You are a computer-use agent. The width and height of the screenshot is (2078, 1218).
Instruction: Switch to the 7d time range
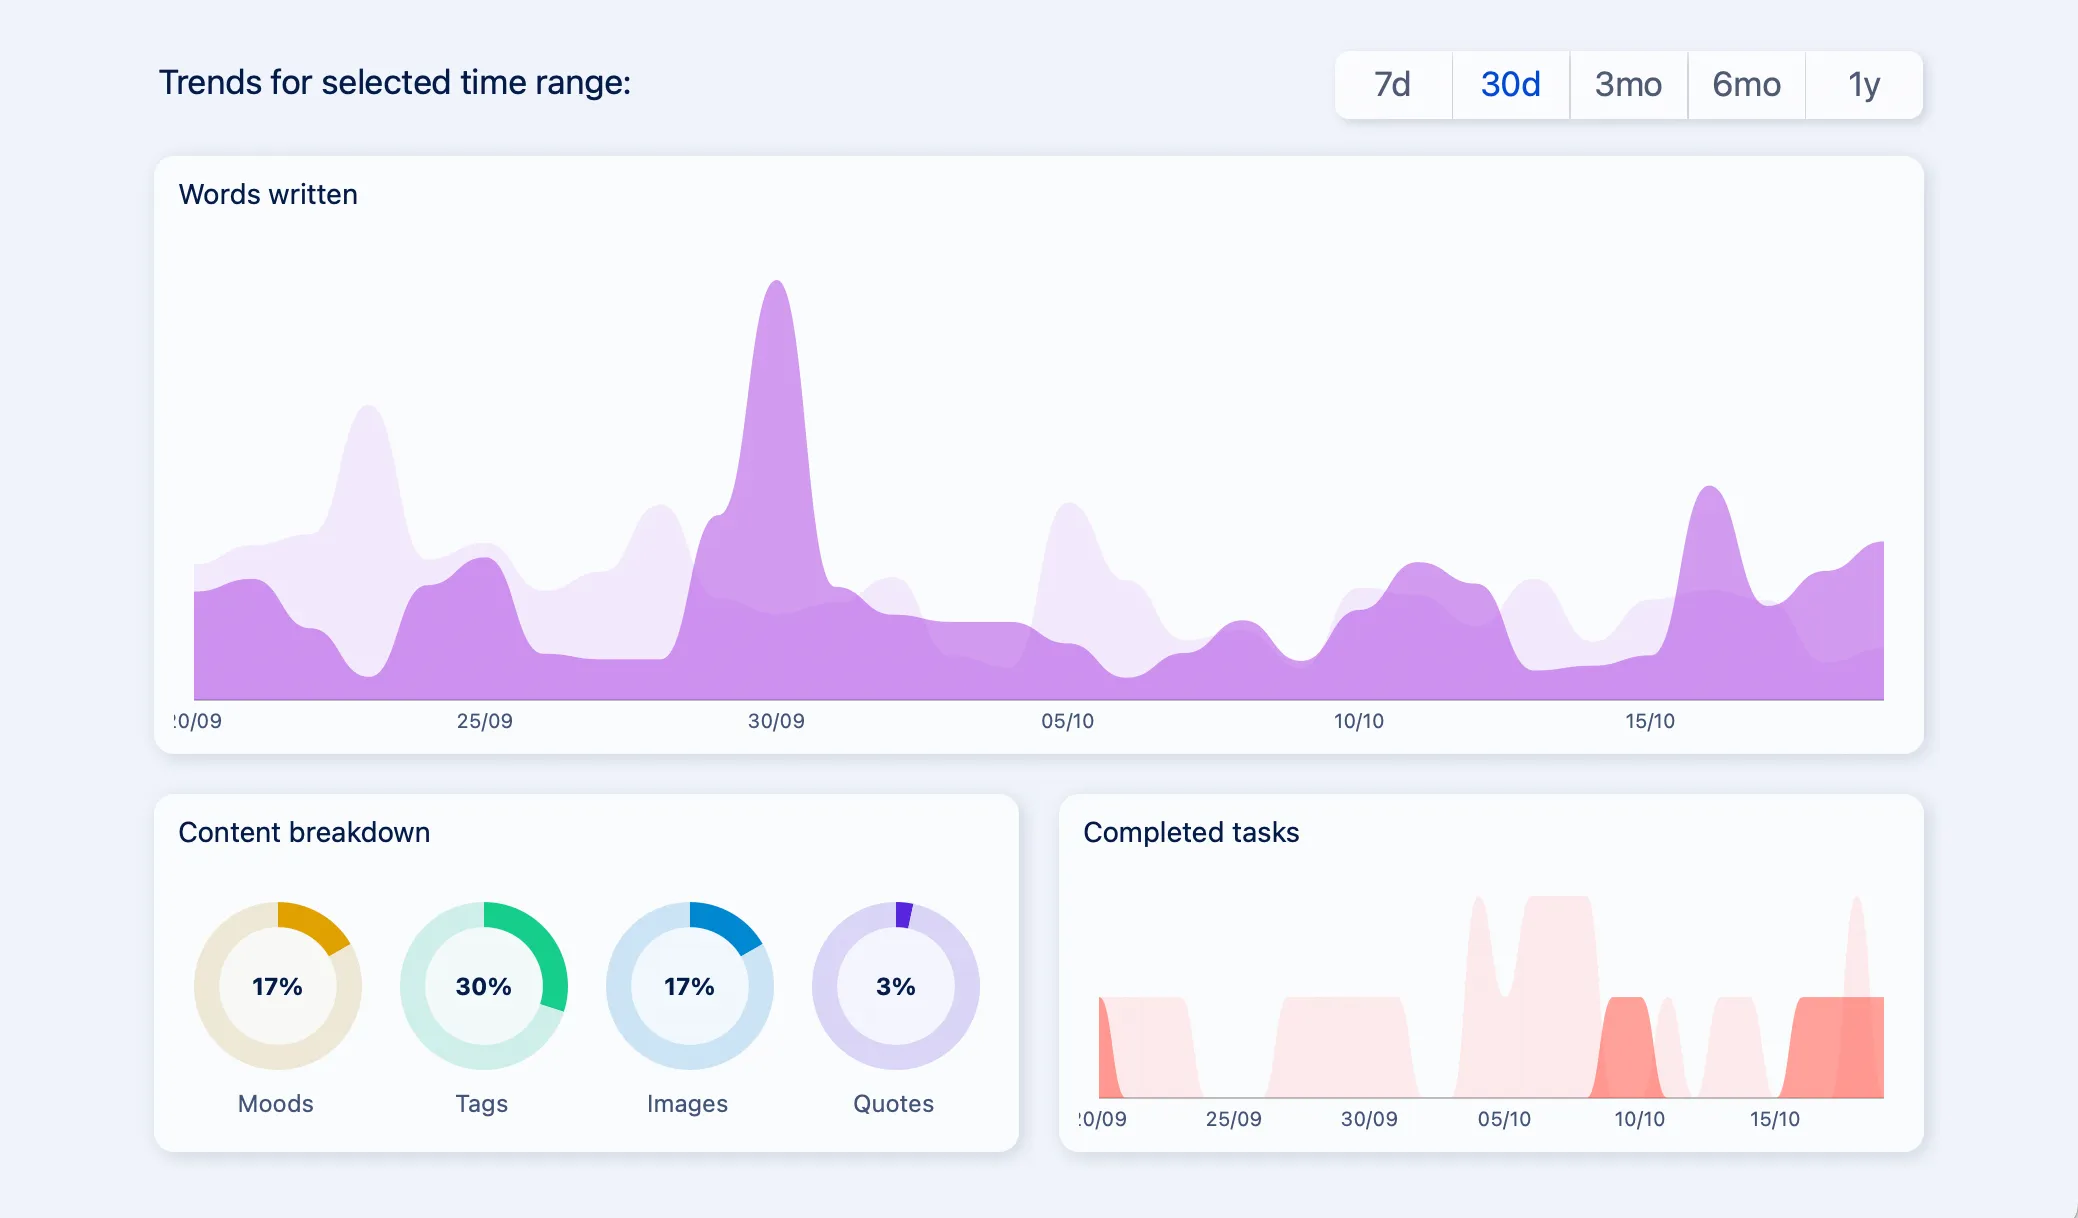coord(1392,85)
